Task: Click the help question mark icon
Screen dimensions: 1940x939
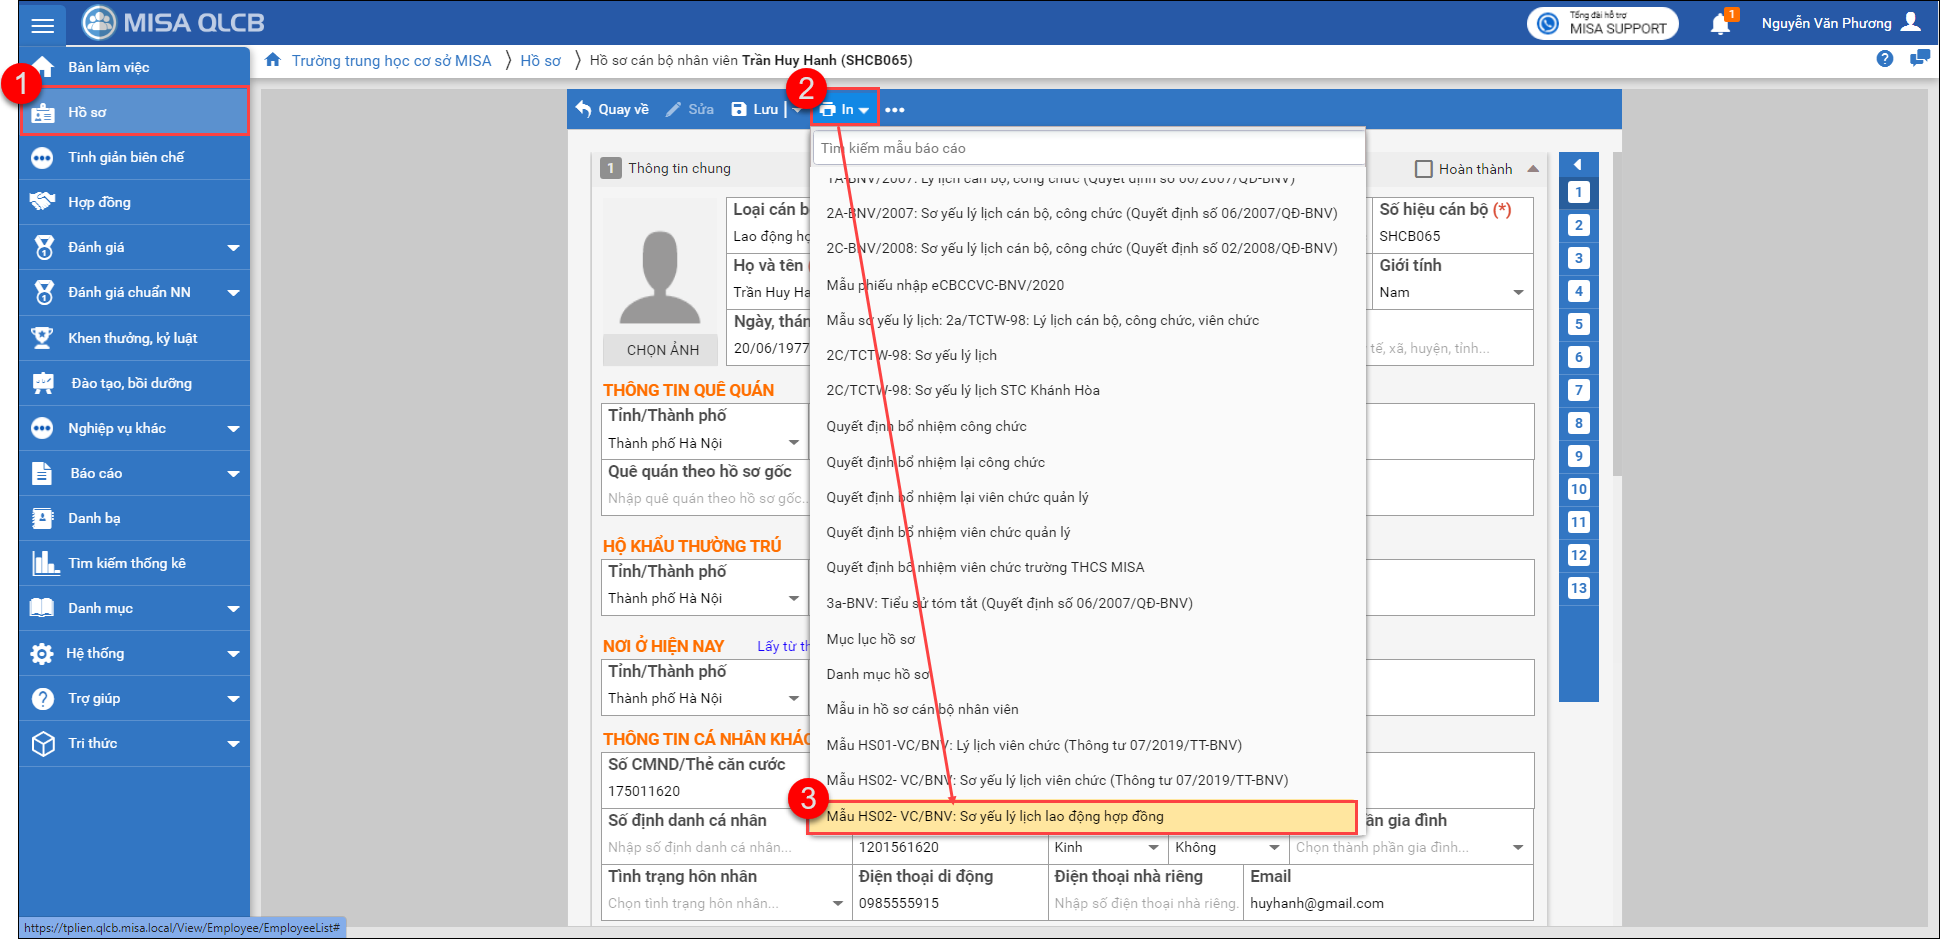Action: [x=1885, y=59]
